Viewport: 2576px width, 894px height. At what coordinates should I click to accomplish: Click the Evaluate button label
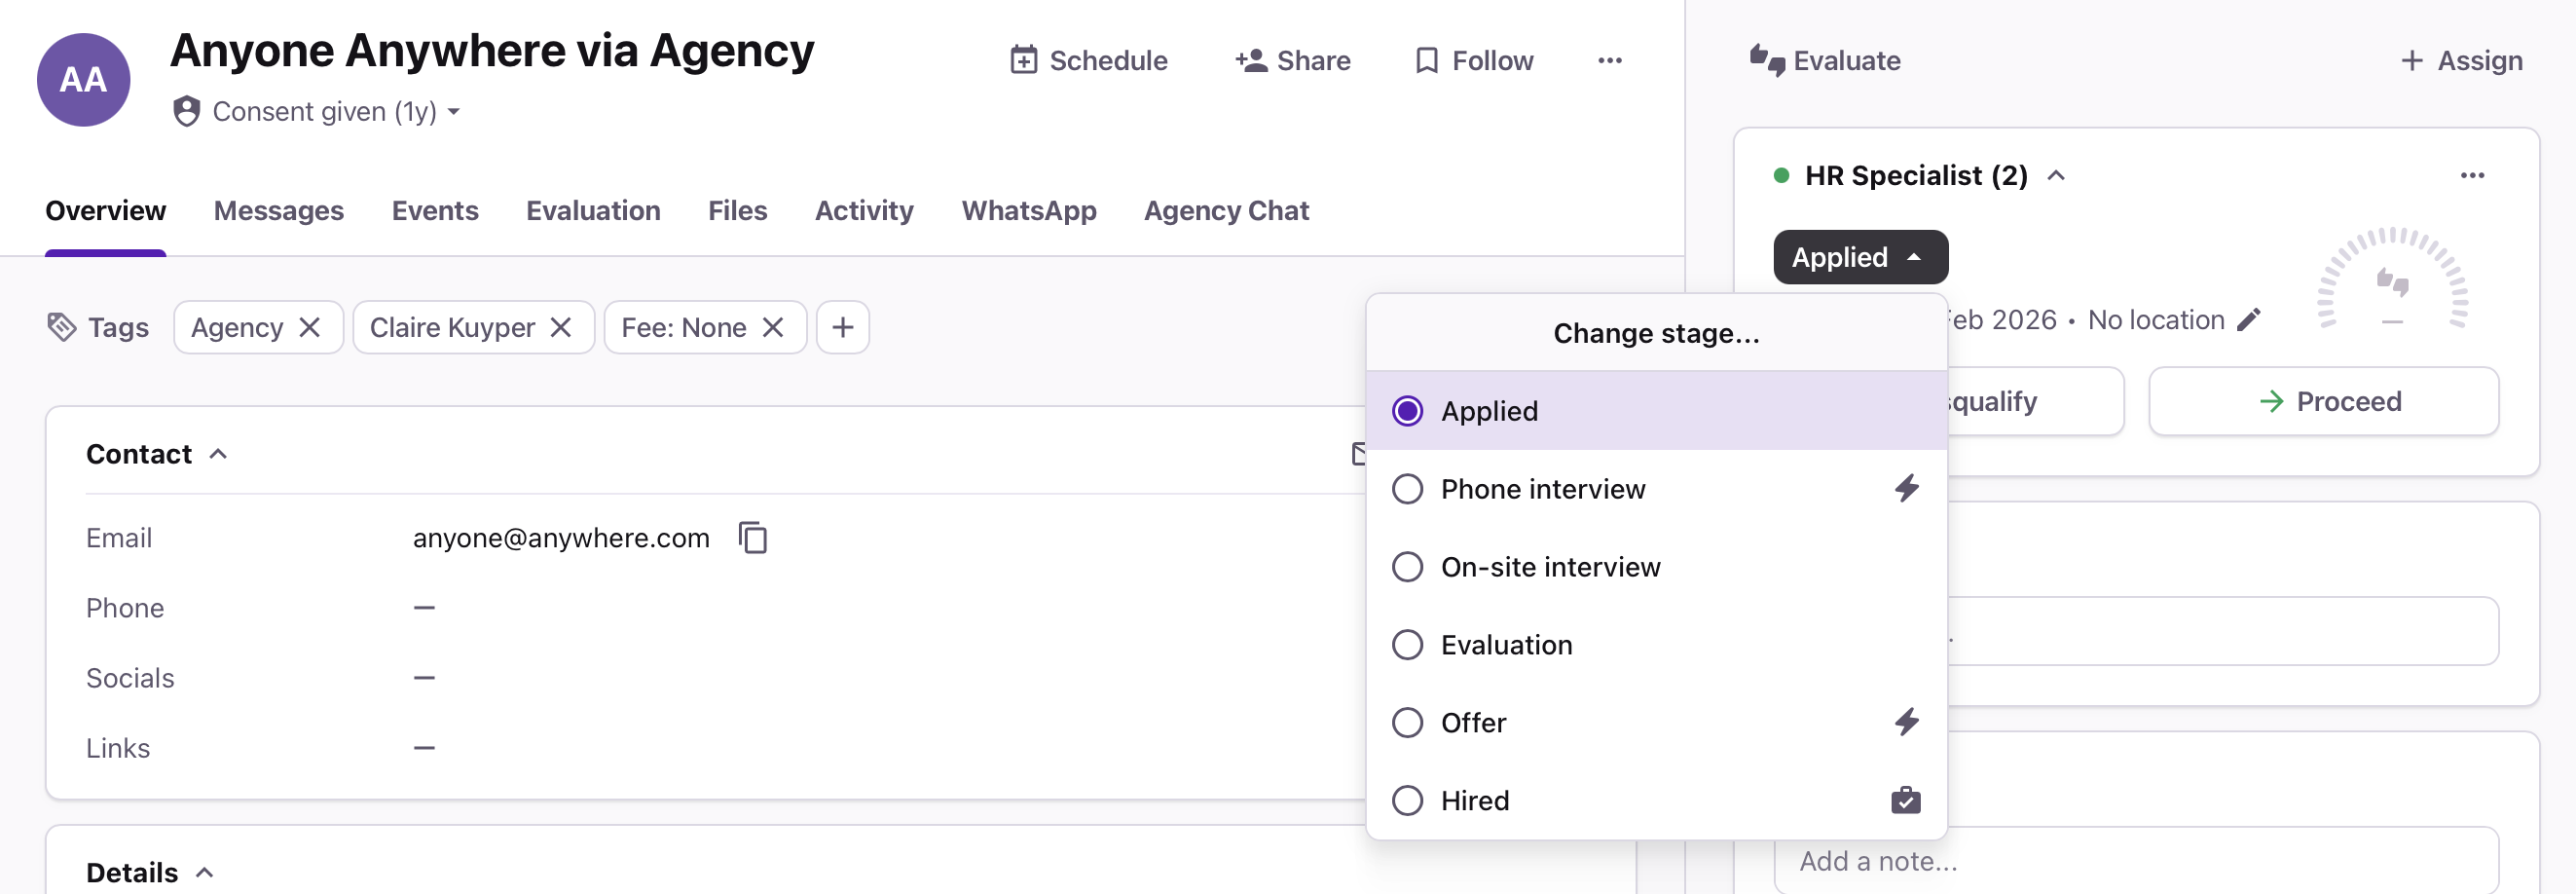(1846, 61)
